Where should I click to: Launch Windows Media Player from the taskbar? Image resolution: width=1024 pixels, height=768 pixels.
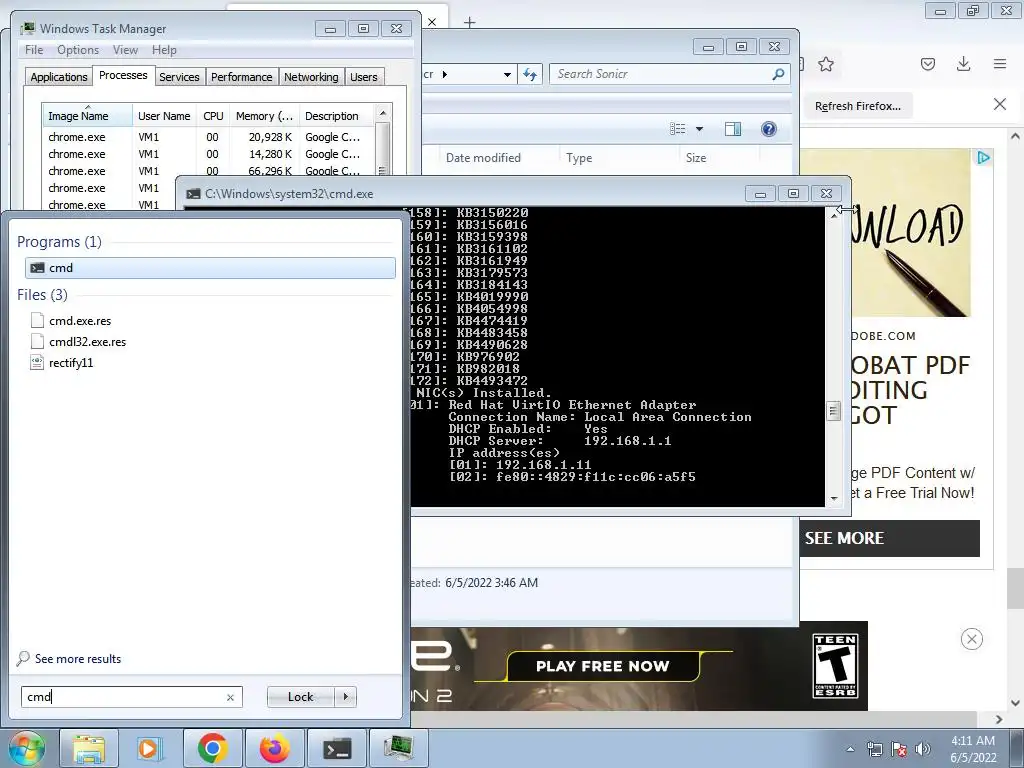click(x=150, y=748)
